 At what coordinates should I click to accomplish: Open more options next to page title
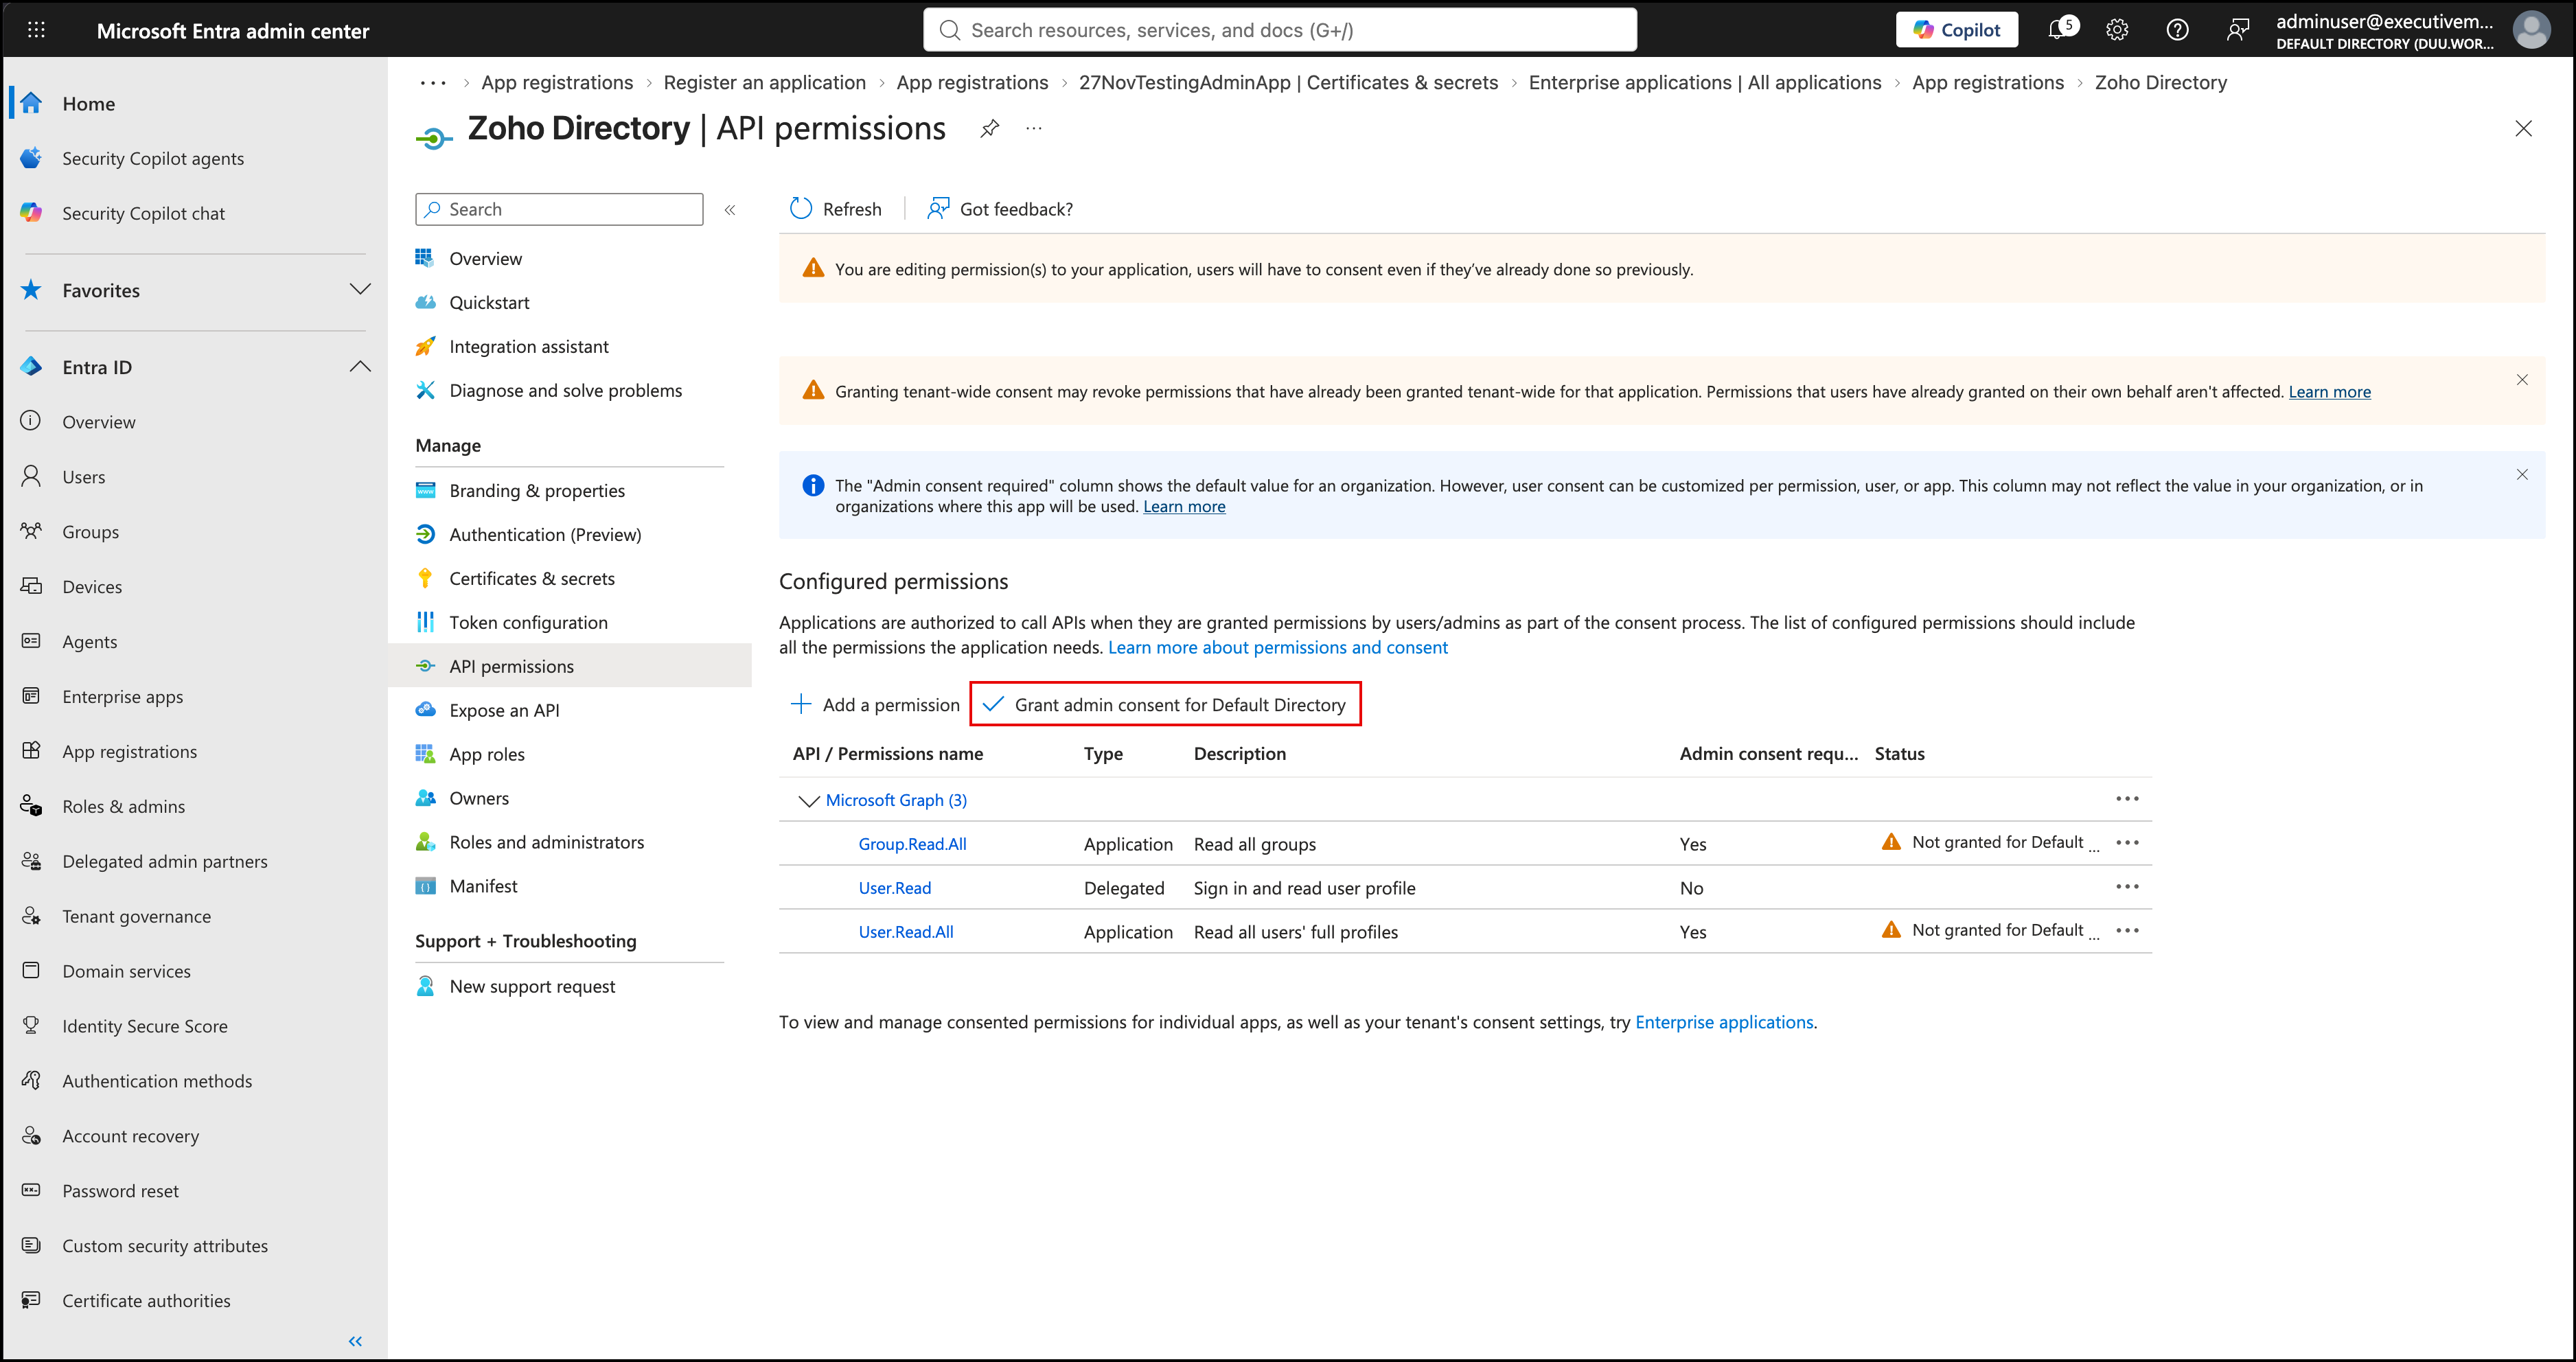point(1034,128)
